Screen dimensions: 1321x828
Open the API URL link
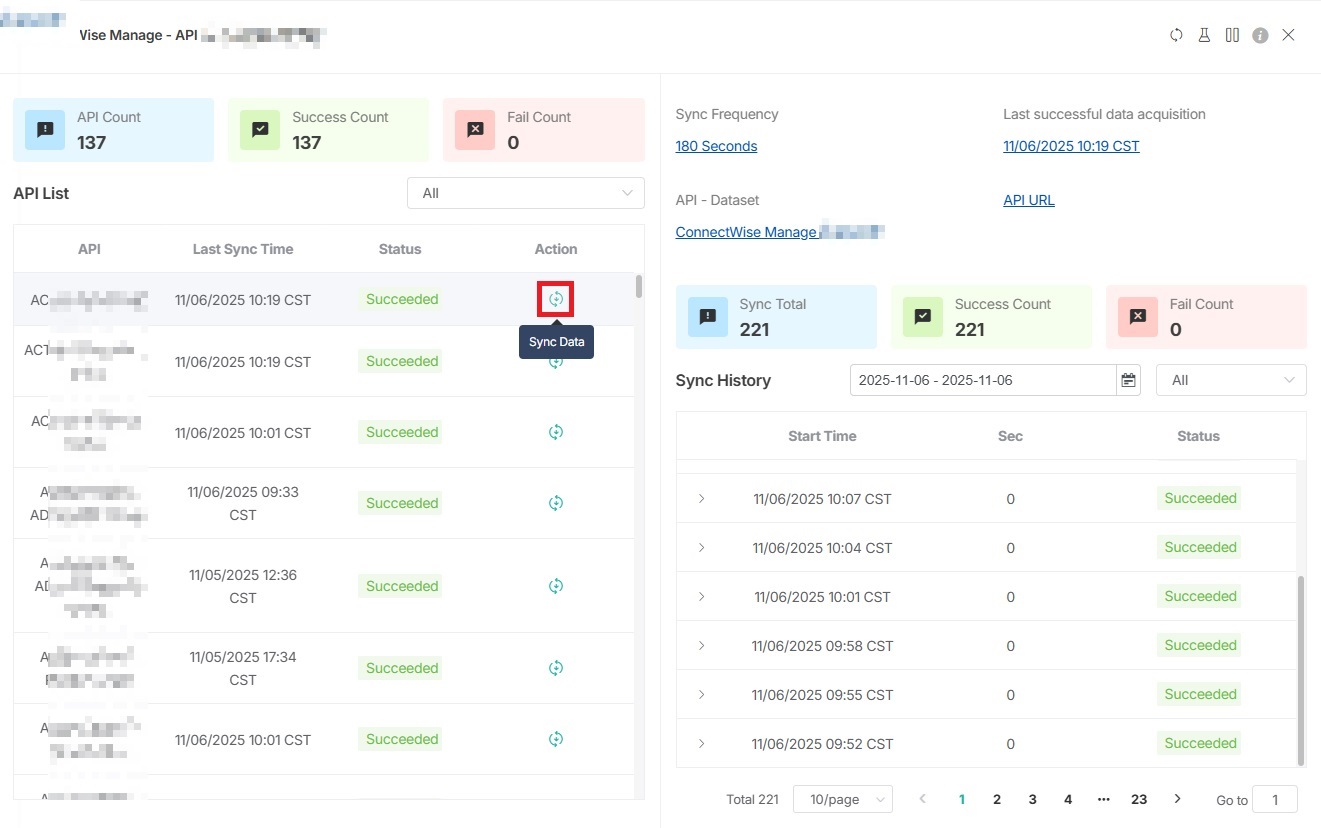tap(1029, 200)
